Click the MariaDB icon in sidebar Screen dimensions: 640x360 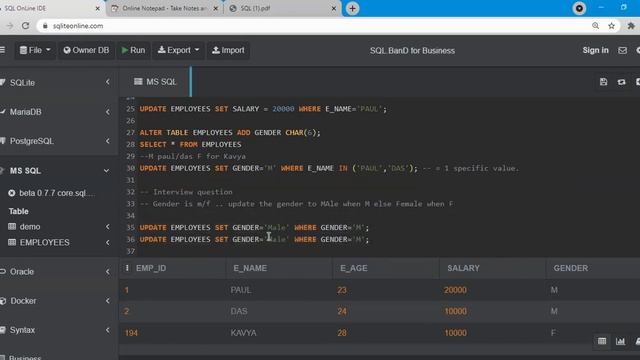pyautogui.click(x=2, y=111)
